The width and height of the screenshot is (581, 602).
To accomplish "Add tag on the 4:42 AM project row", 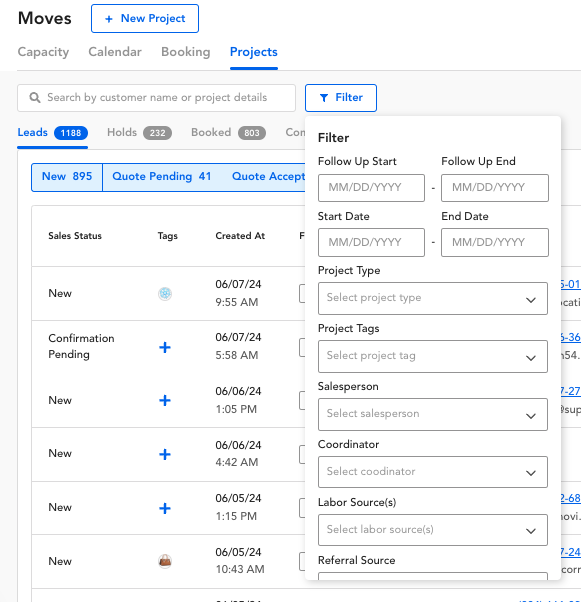I will (165, 455).
